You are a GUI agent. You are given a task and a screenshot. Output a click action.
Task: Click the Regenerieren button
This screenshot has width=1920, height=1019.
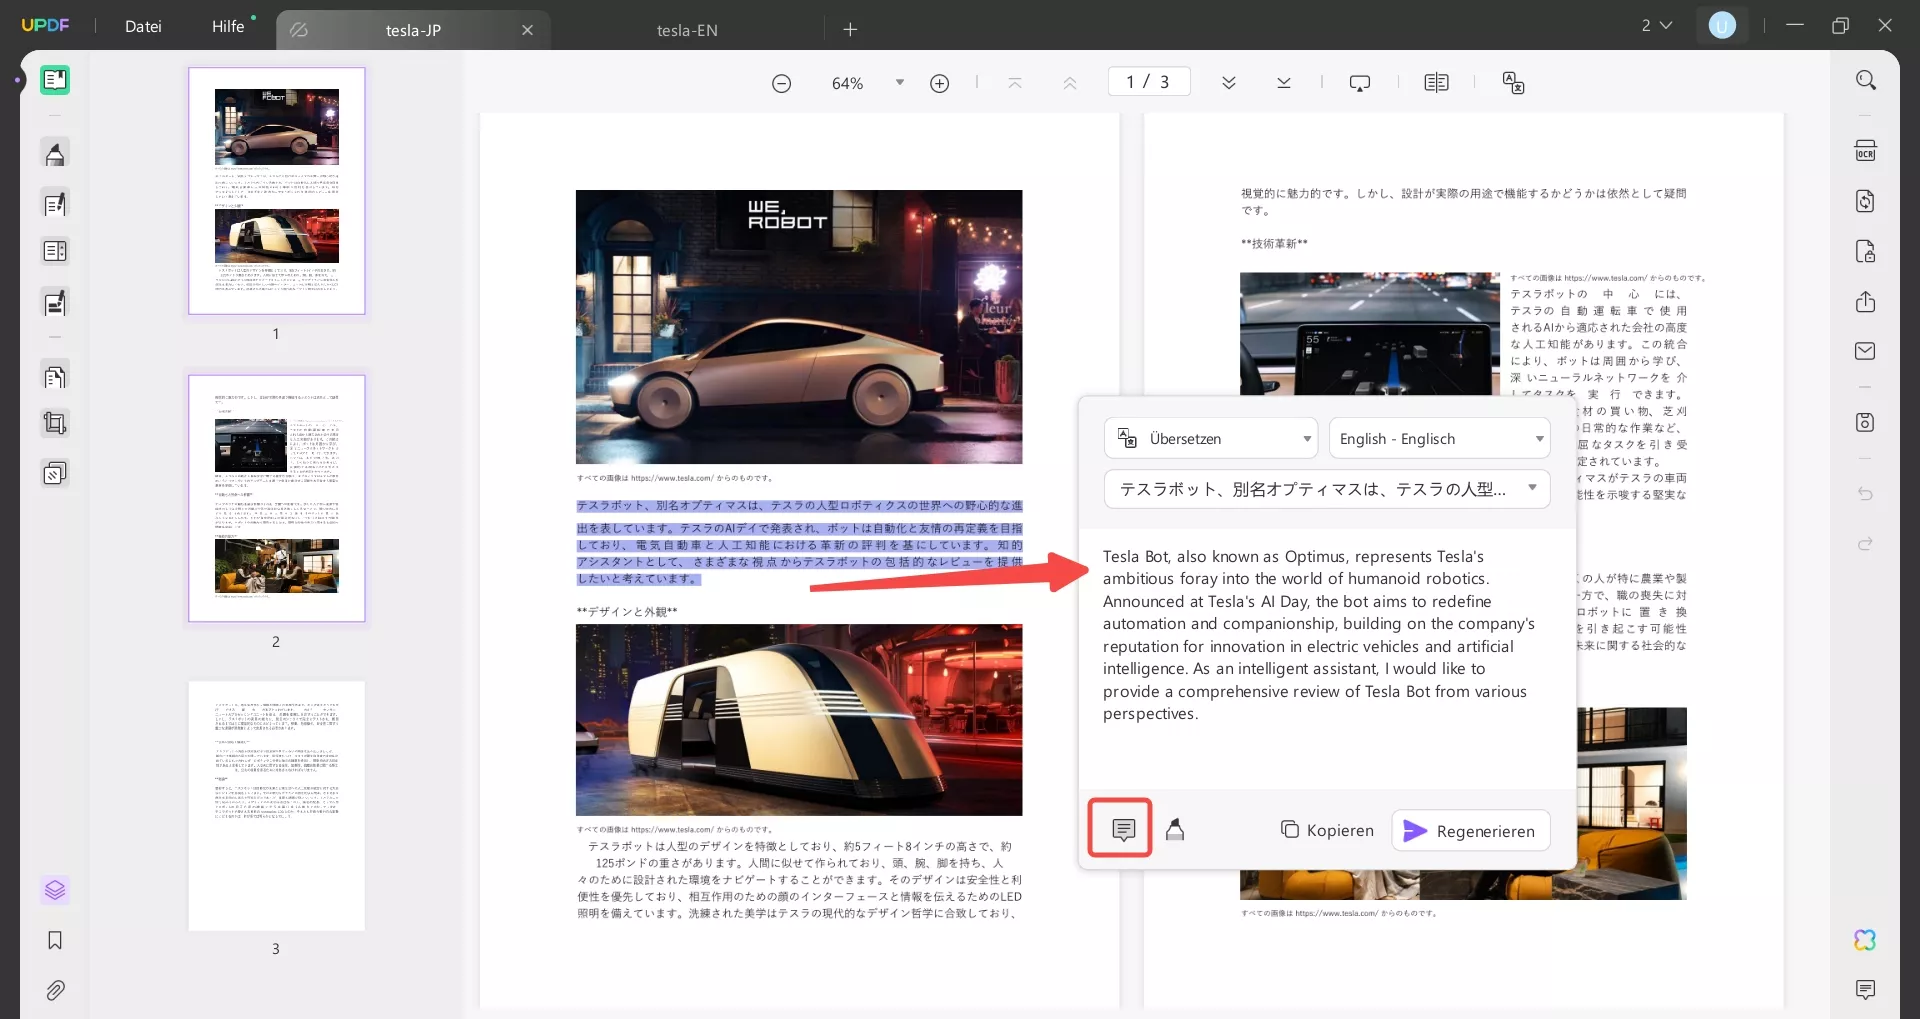[x=1469, y=830]
